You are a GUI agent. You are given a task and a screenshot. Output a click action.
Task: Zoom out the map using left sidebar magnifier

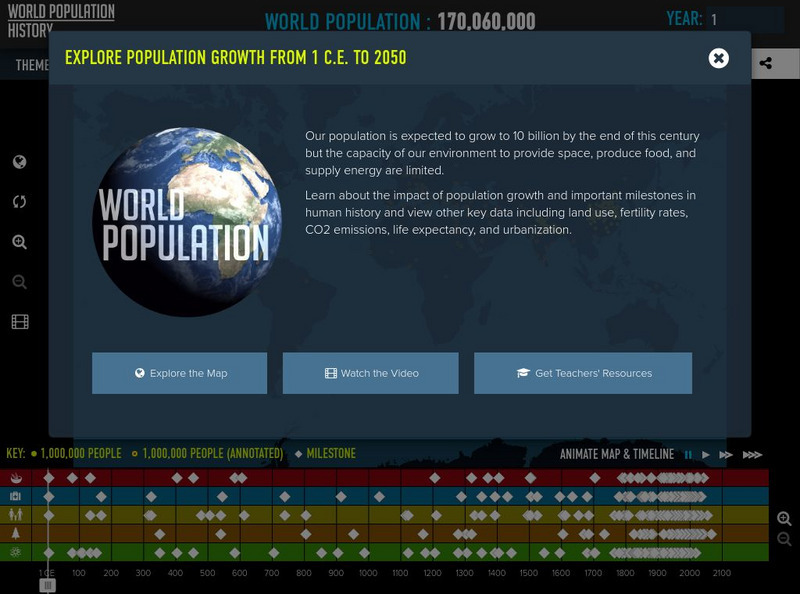tap(19, 282)
